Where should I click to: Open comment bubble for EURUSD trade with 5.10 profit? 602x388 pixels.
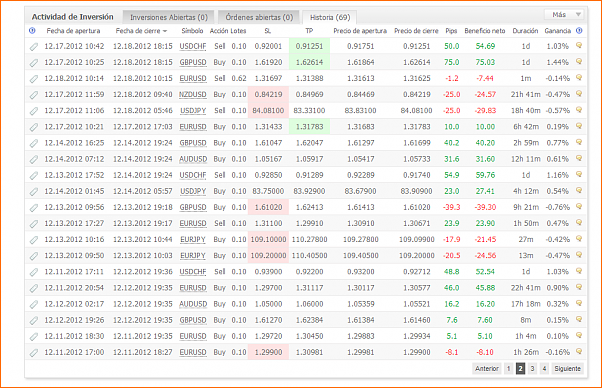pyautogui.click(x=579, y=336)
